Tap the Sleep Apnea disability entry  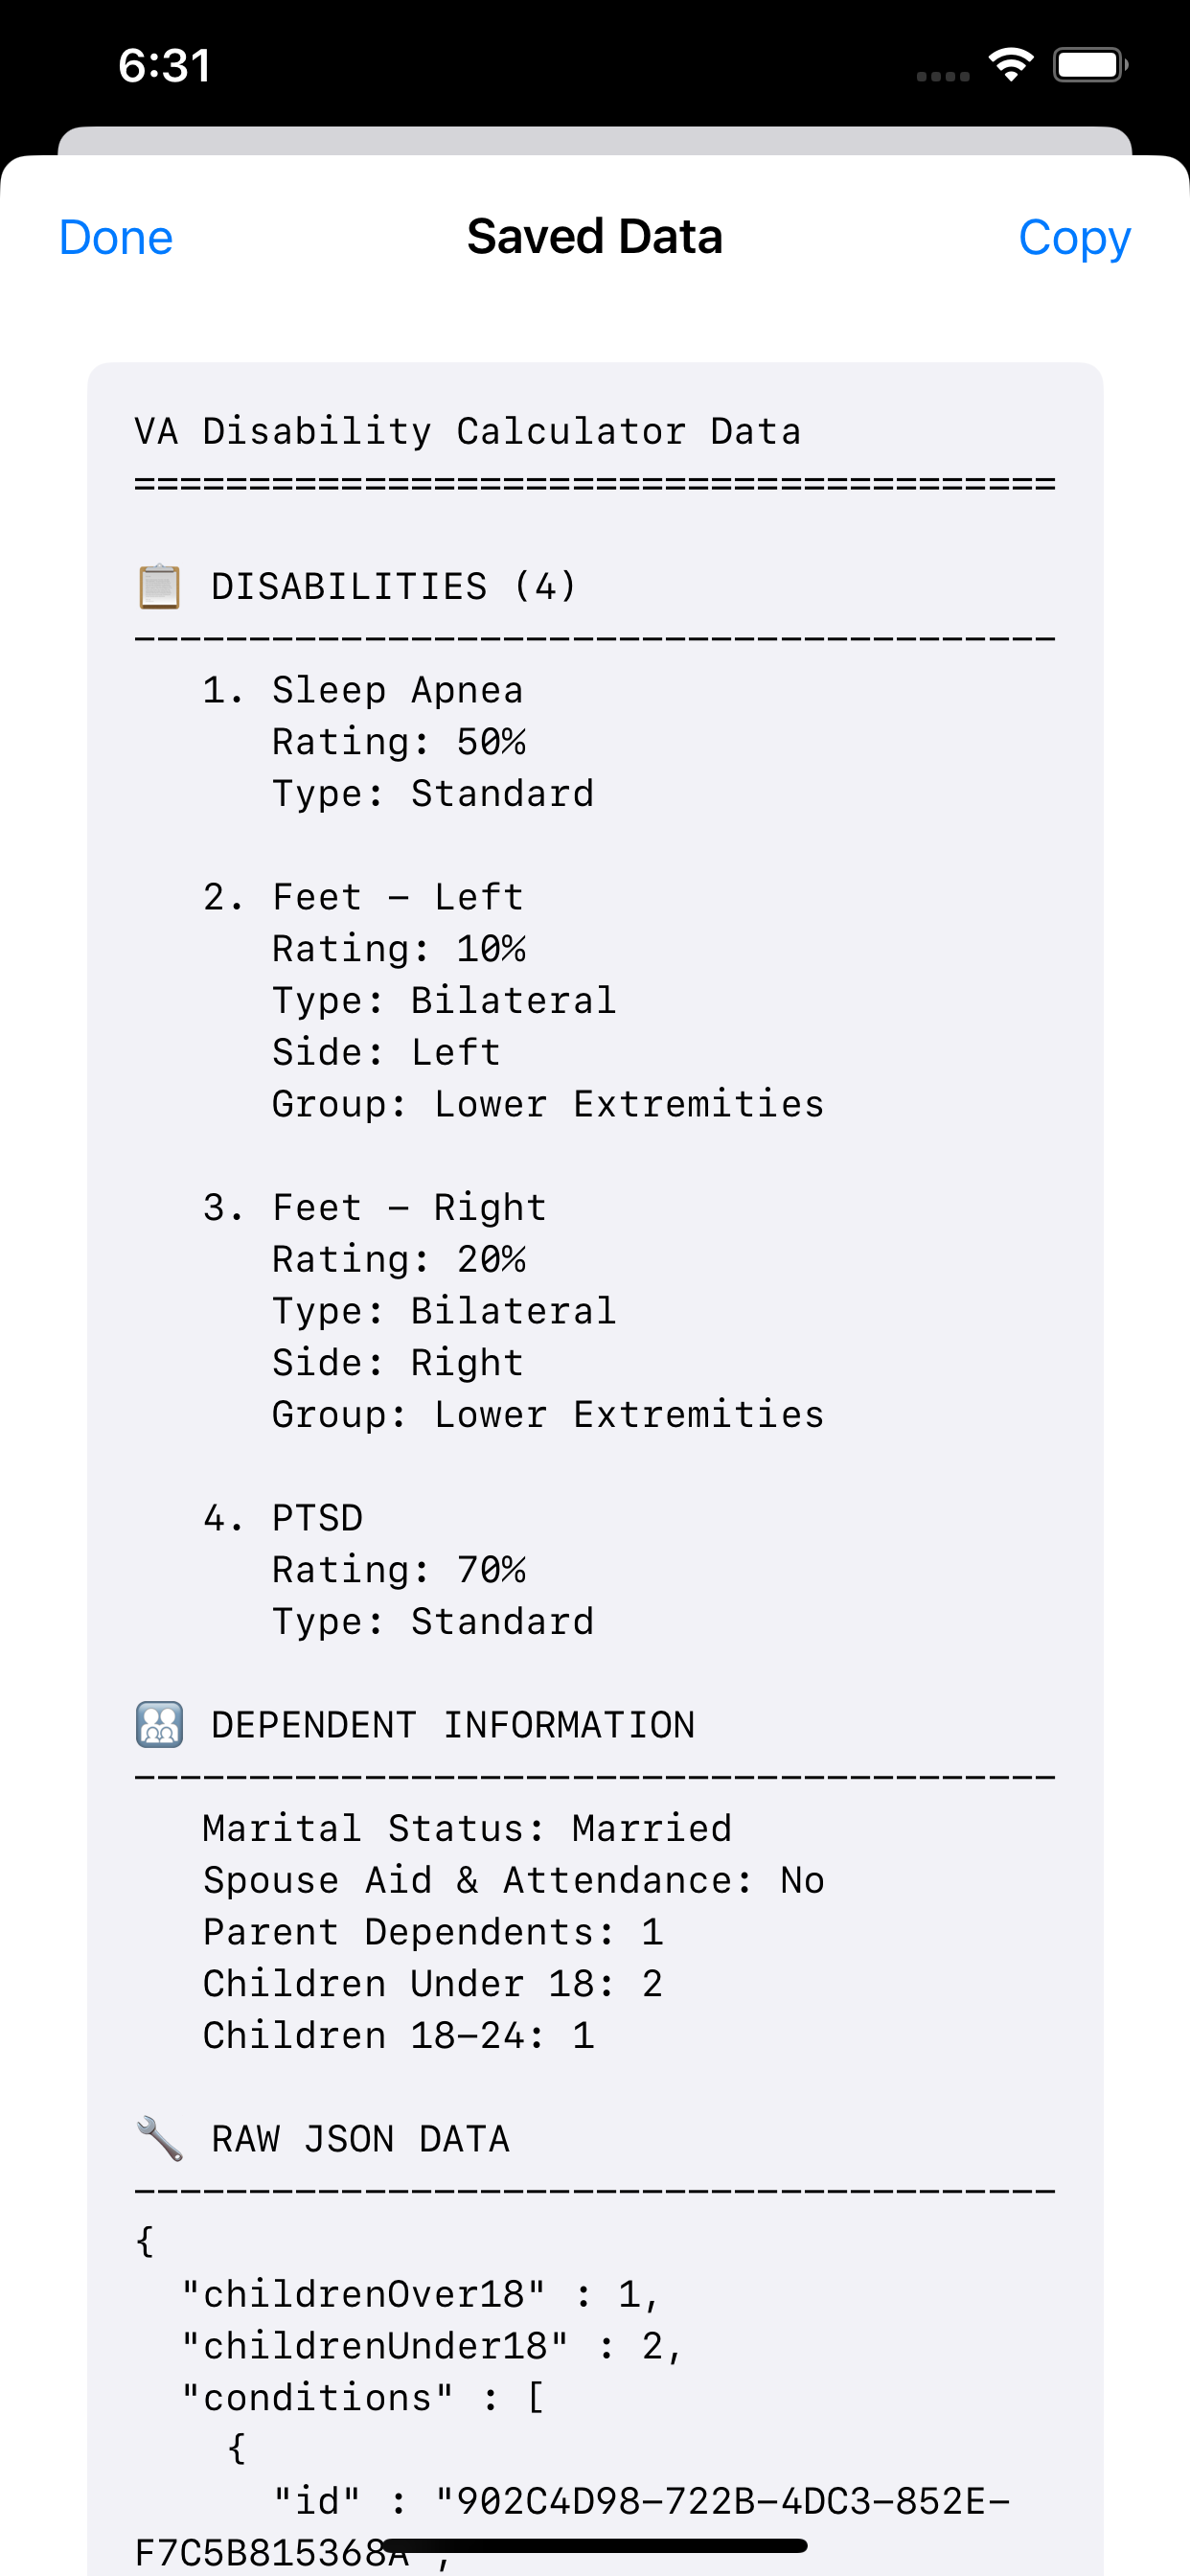[397, 691]
